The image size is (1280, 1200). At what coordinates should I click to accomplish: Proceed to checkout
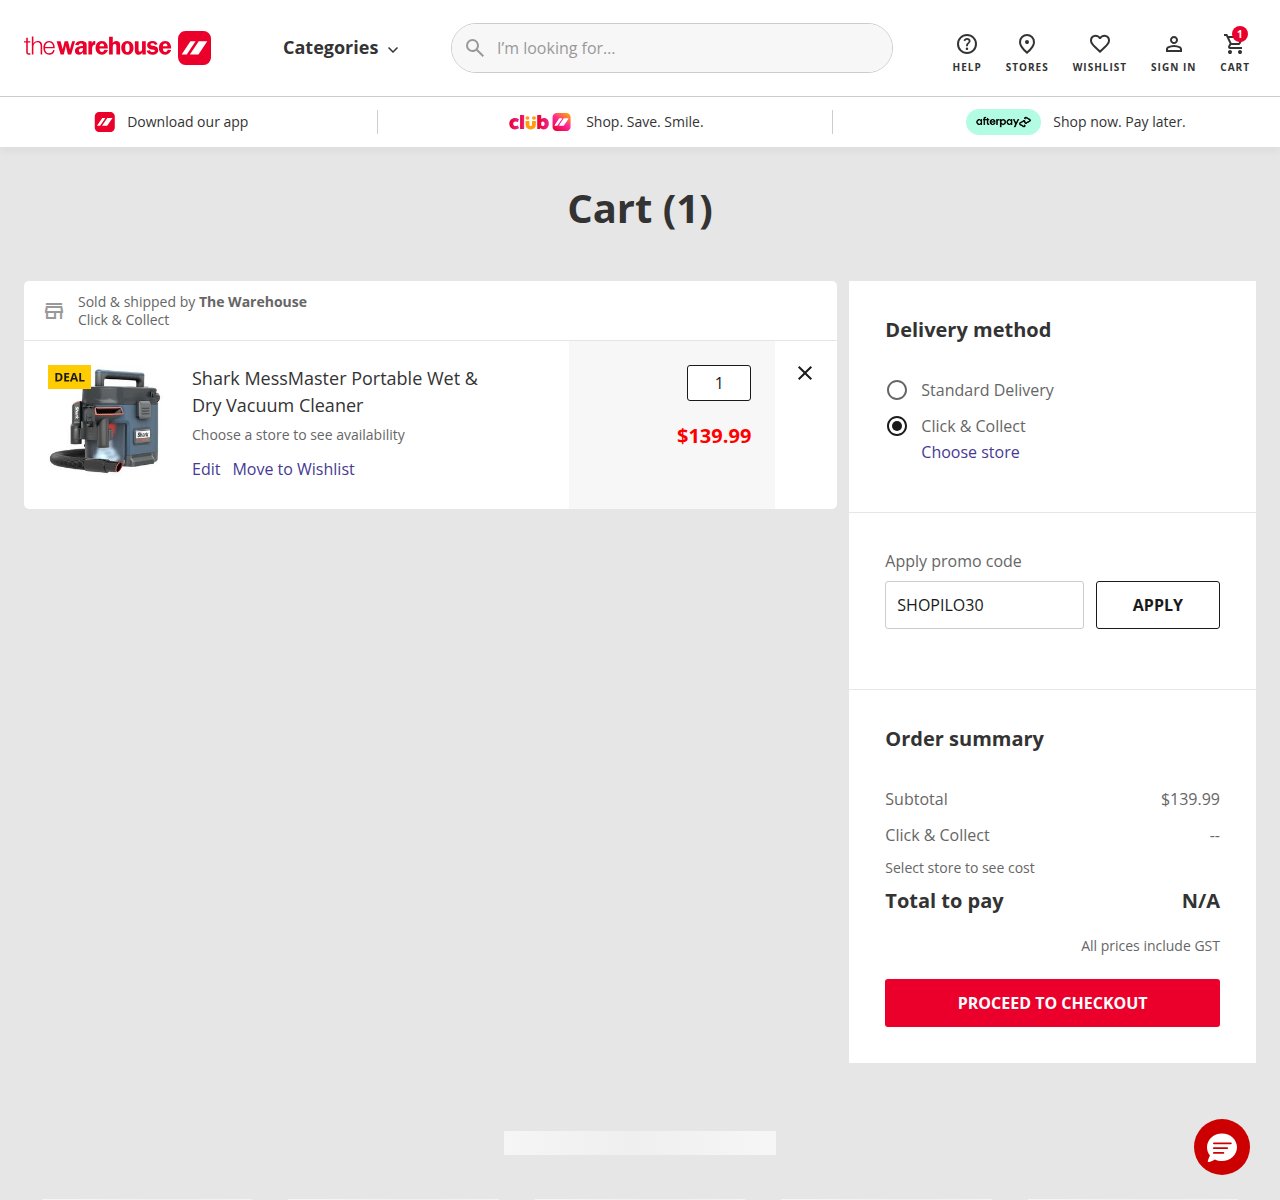(1052, 1003)
